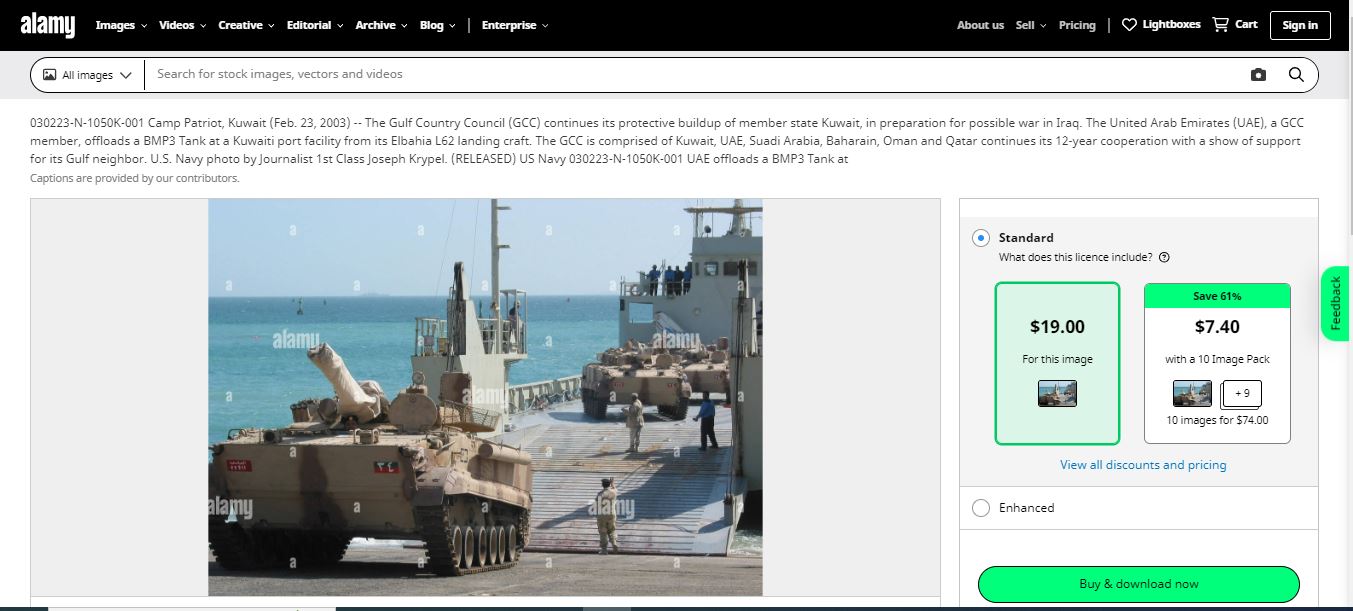Click the search by image camera icon
The width and height of the screenshot is (1353, 611).
coord(1258,75)
